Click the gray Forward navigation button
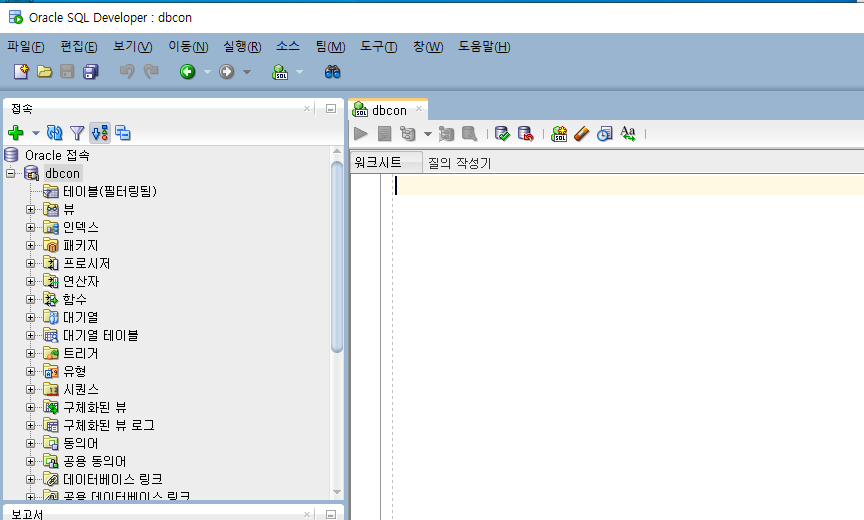Screen dimensions: 864x520 [226, 72]
